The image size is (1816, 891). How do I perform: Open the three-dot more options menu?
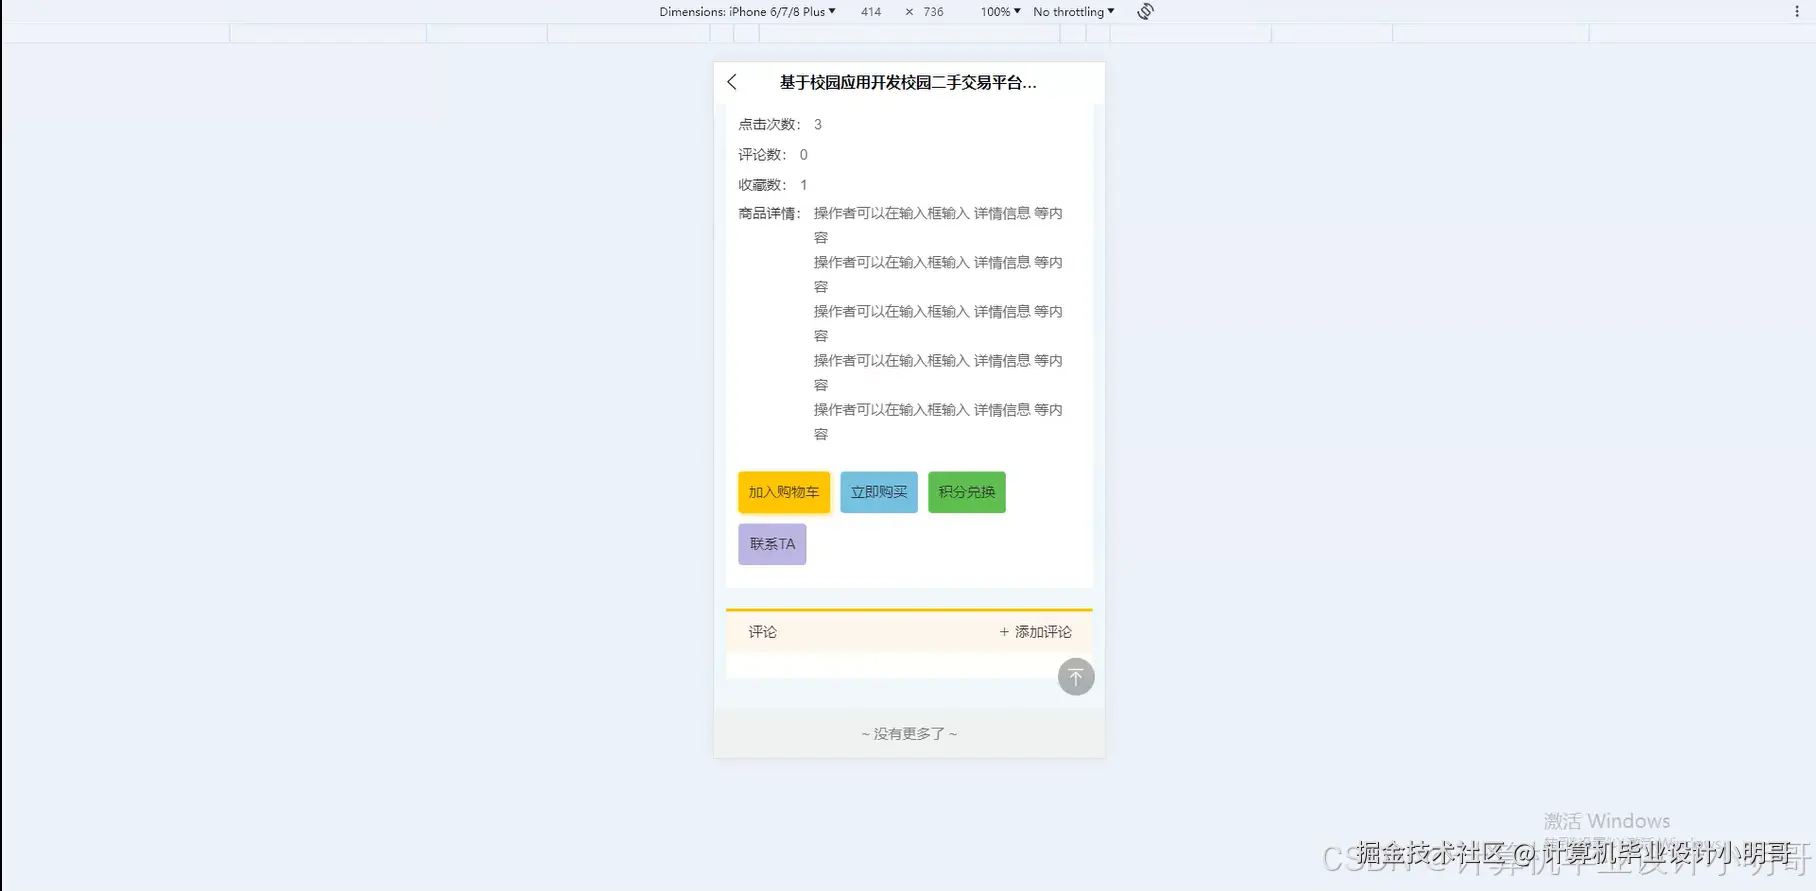[1797, 11]
